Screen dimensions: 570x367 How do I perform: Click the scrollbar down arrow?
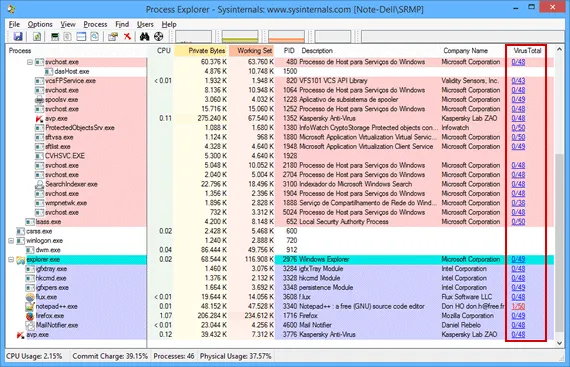[559, 343]
